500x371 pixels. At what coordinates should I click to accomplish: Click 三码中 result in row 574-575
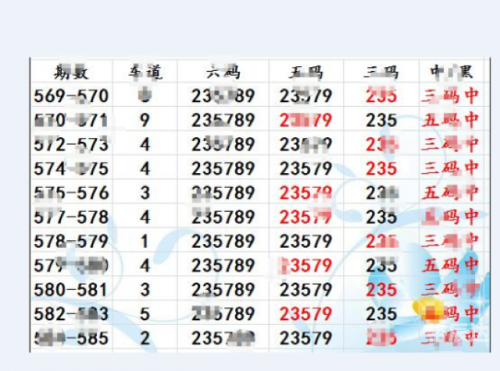(450, 168)
